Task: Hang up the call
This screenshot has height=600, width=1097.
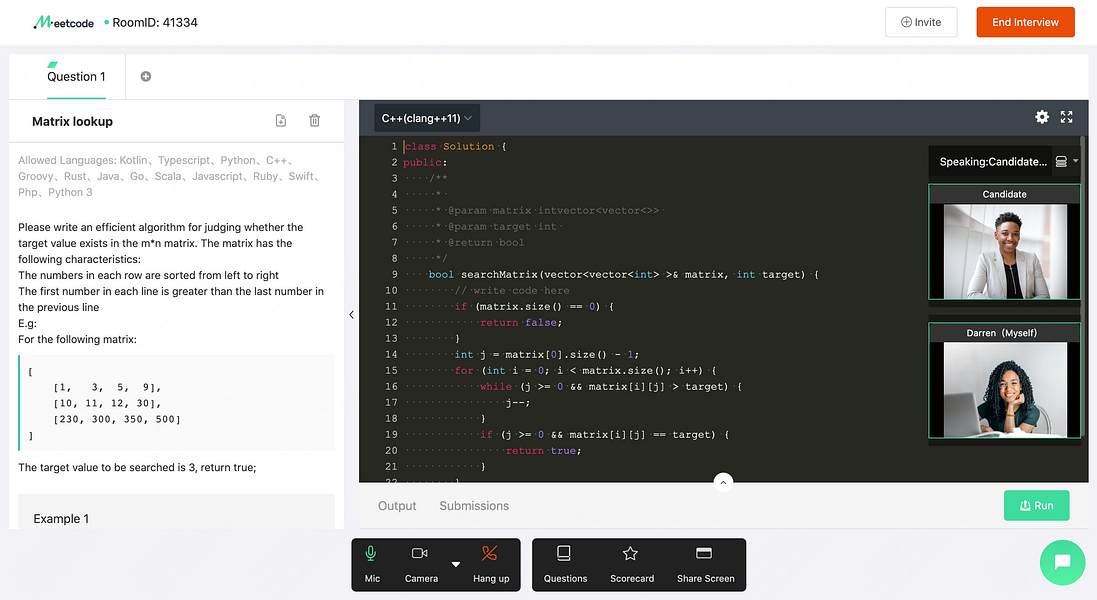Action: click(x=490, y=564)
